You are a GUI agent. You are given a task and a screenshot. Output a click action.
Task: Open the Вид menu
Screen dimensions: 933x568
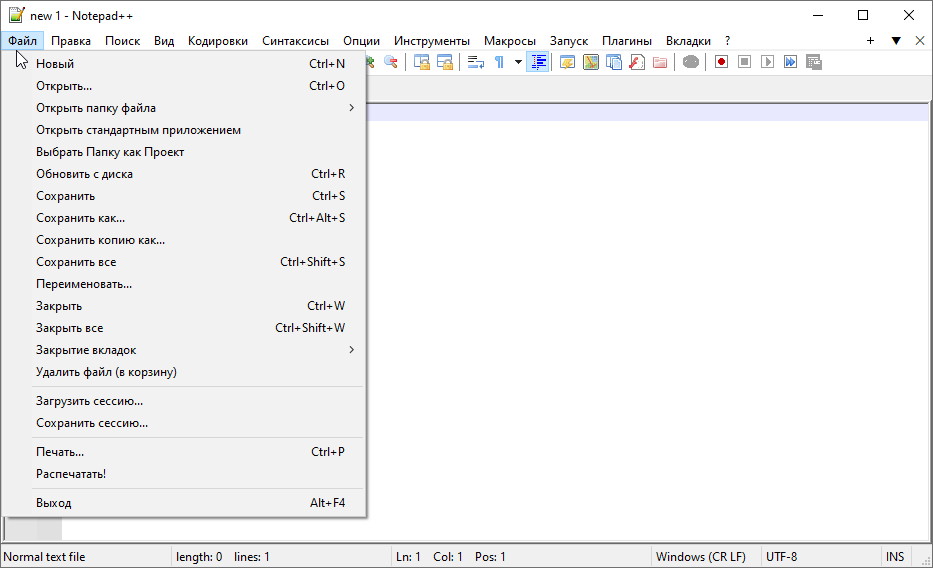point(164,40)
